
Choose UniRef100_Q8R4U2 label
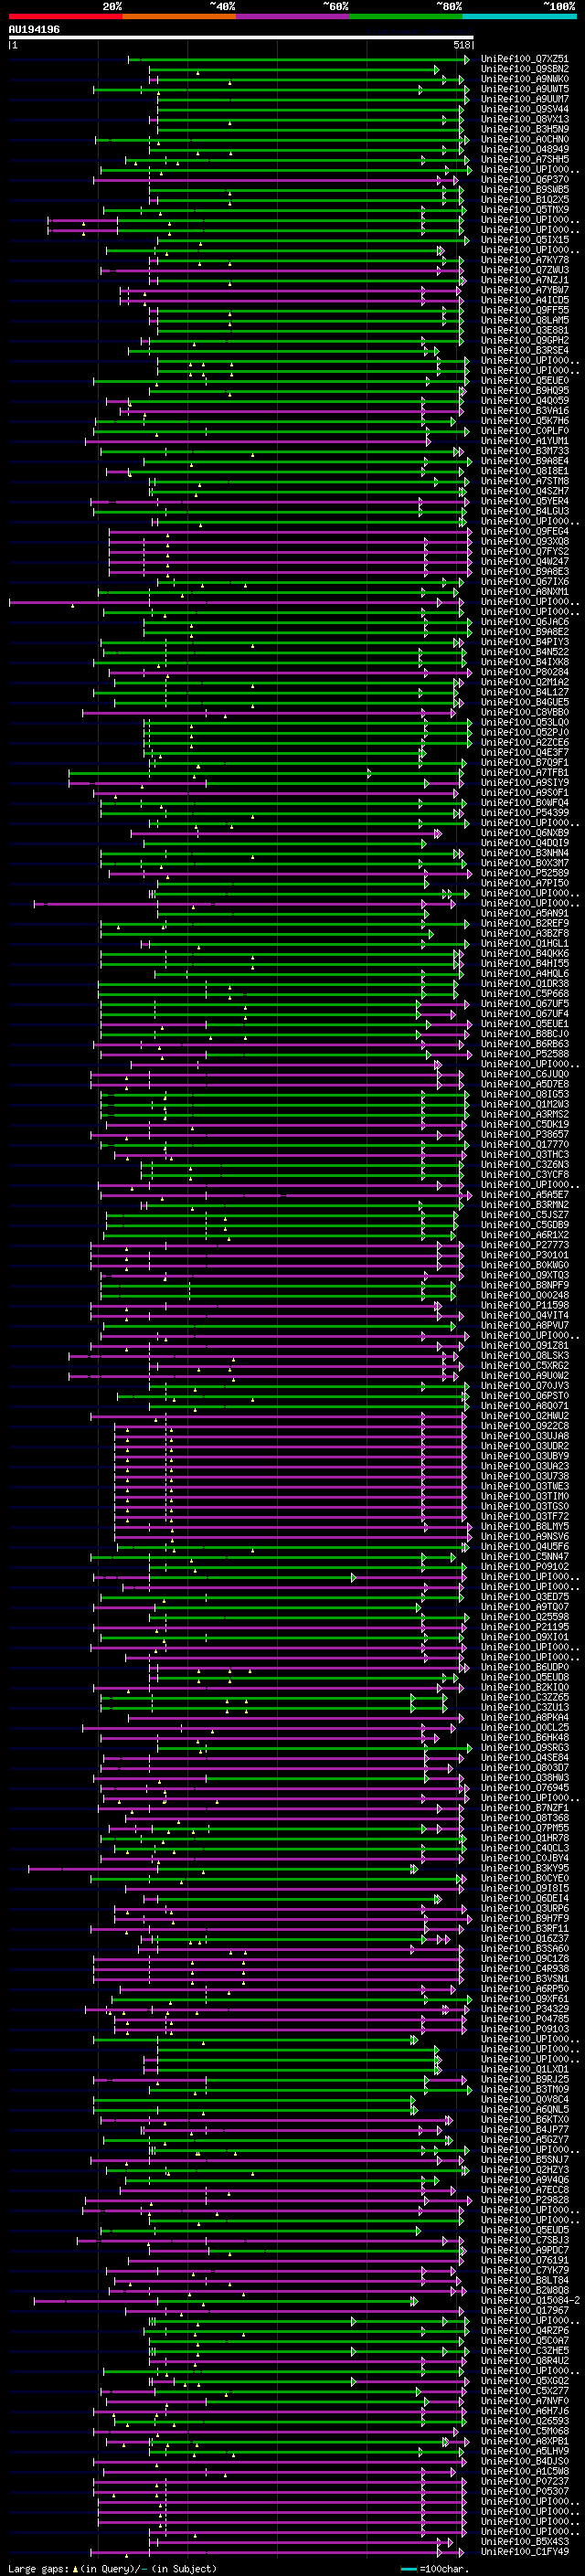(x=525, y=2360)
